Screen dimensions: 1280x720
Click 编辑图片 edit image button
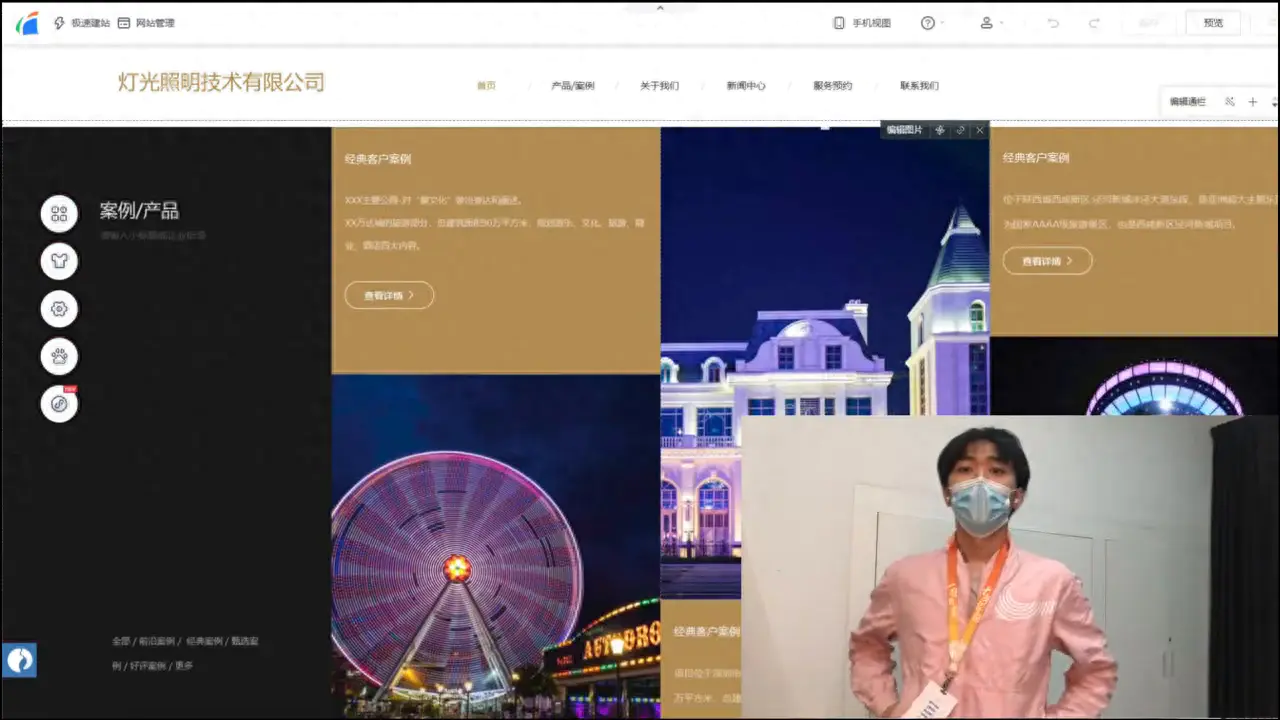[x=905, y=130]
